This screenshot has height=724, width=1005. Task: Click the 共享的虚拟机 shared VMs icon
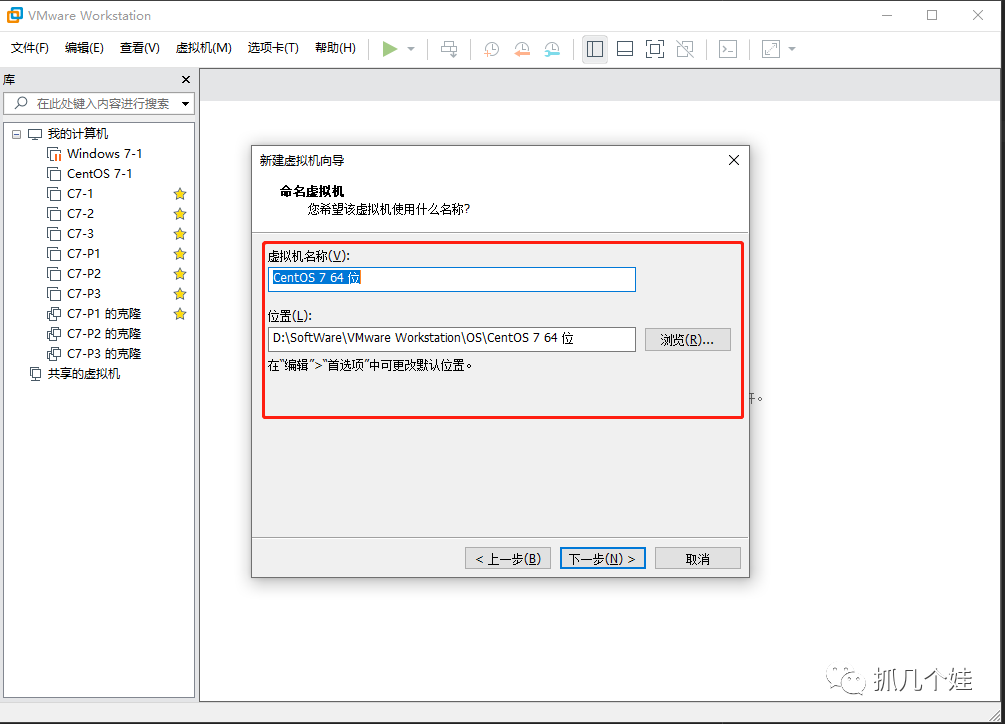(x=36, y=374)
